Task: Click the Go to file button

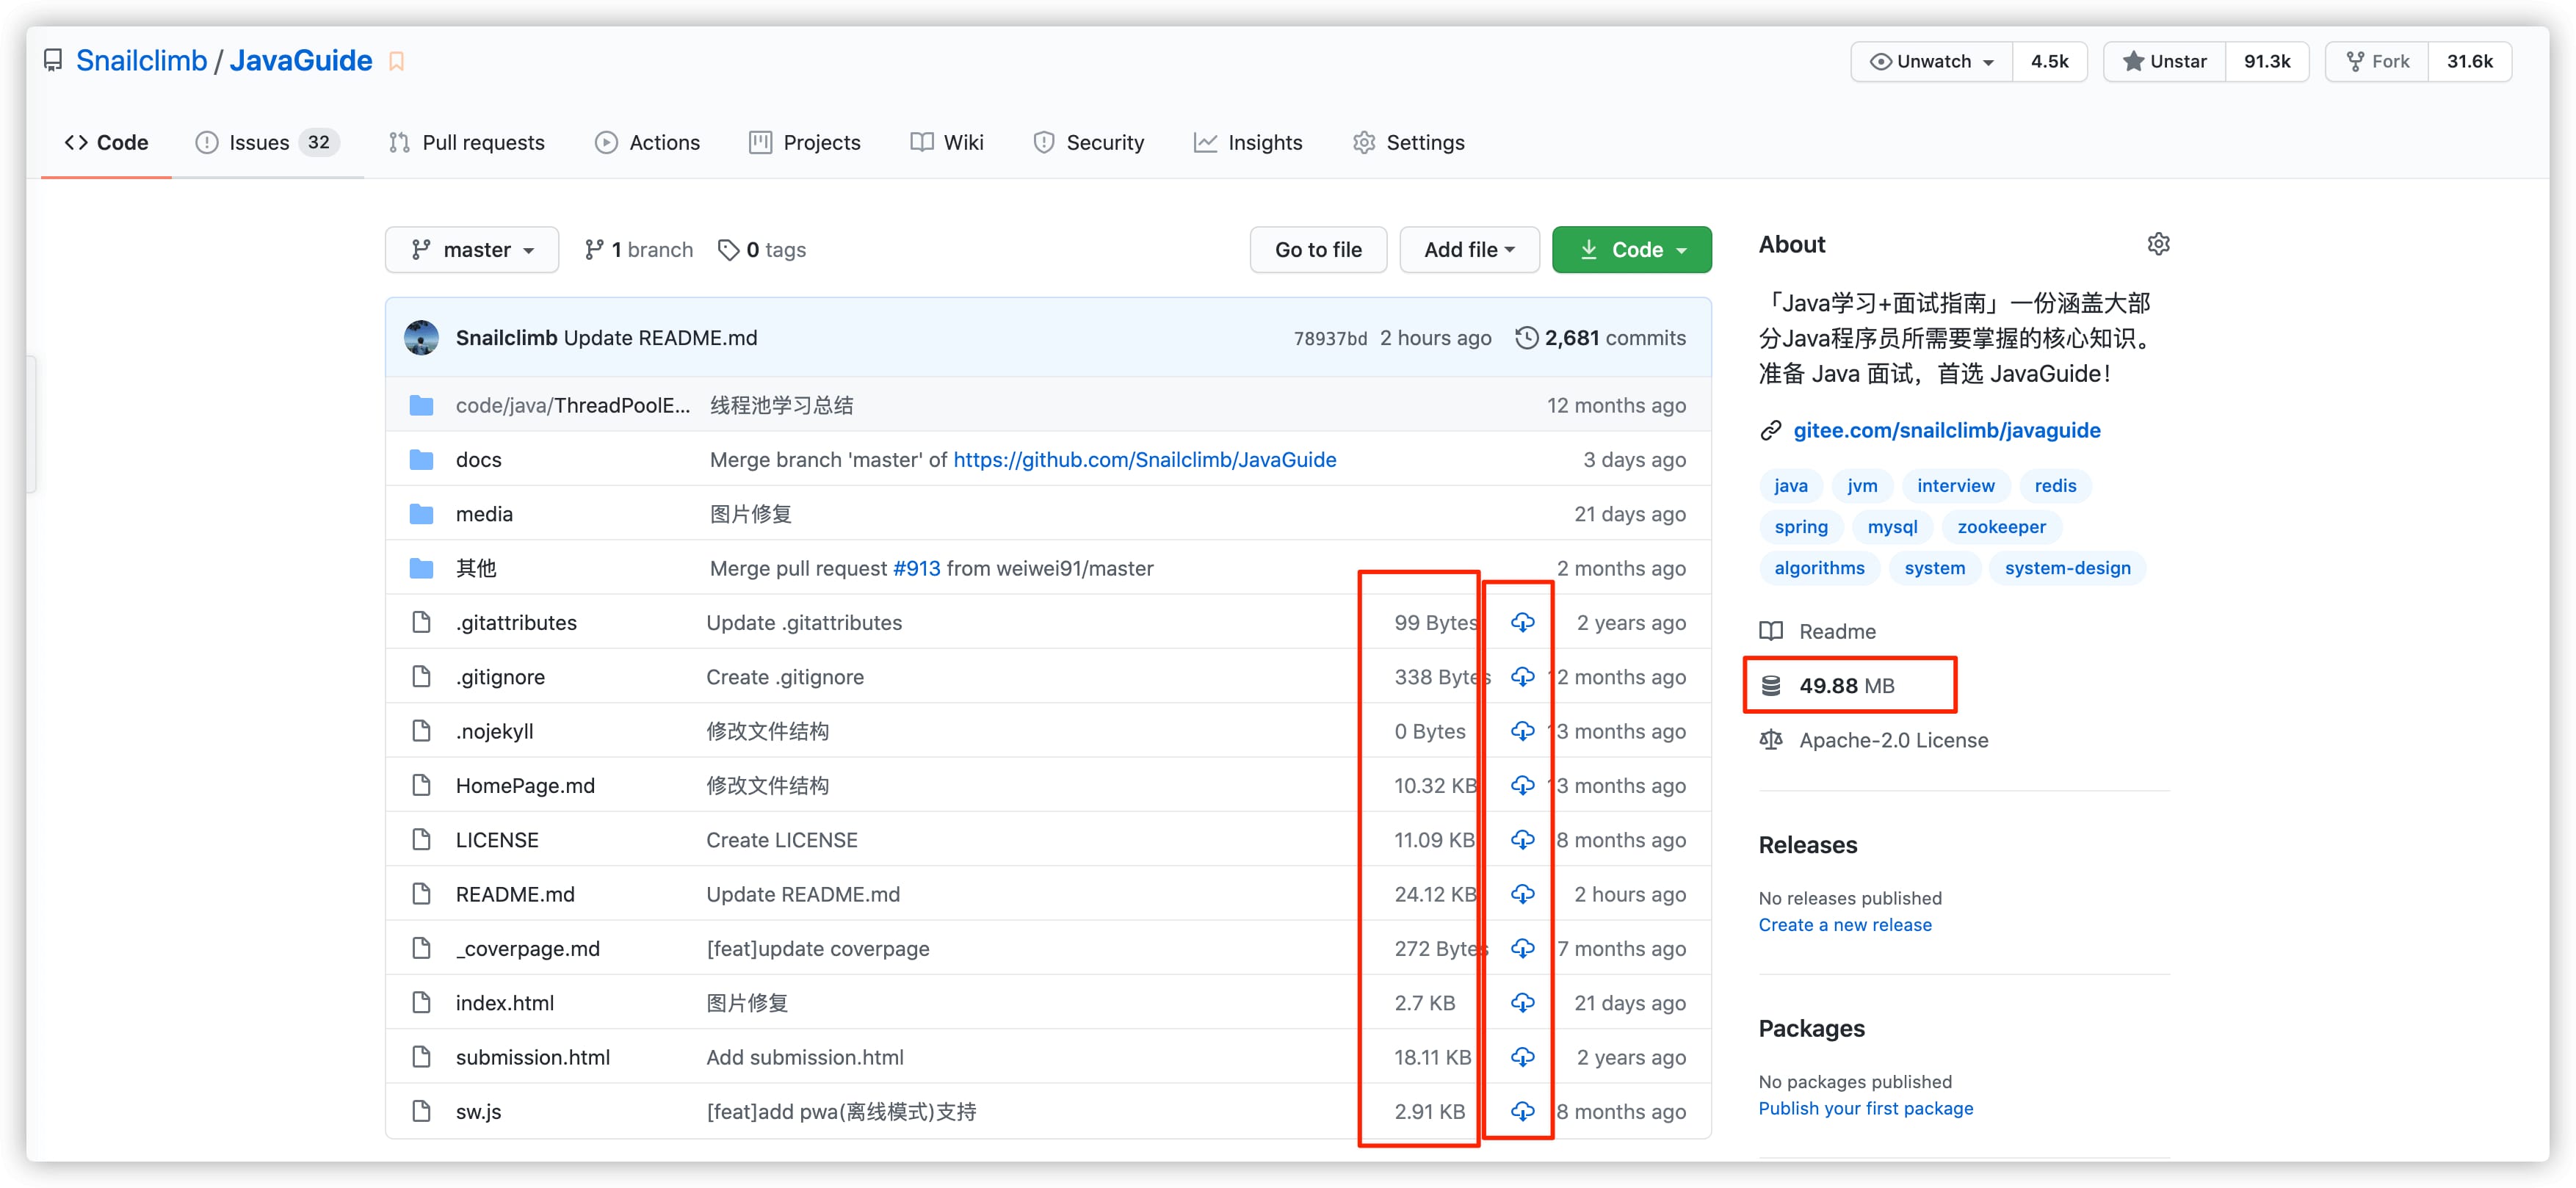Action: pyautogui.click(x=1318, y=250)
